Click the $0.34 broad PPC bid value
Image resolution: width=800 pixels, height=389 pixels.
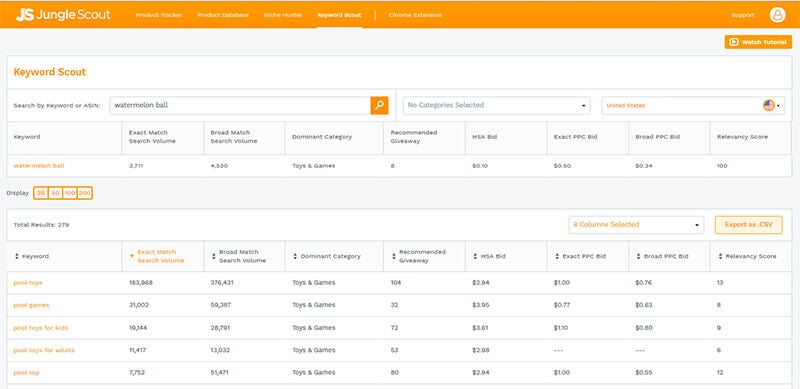click(643, 166)
